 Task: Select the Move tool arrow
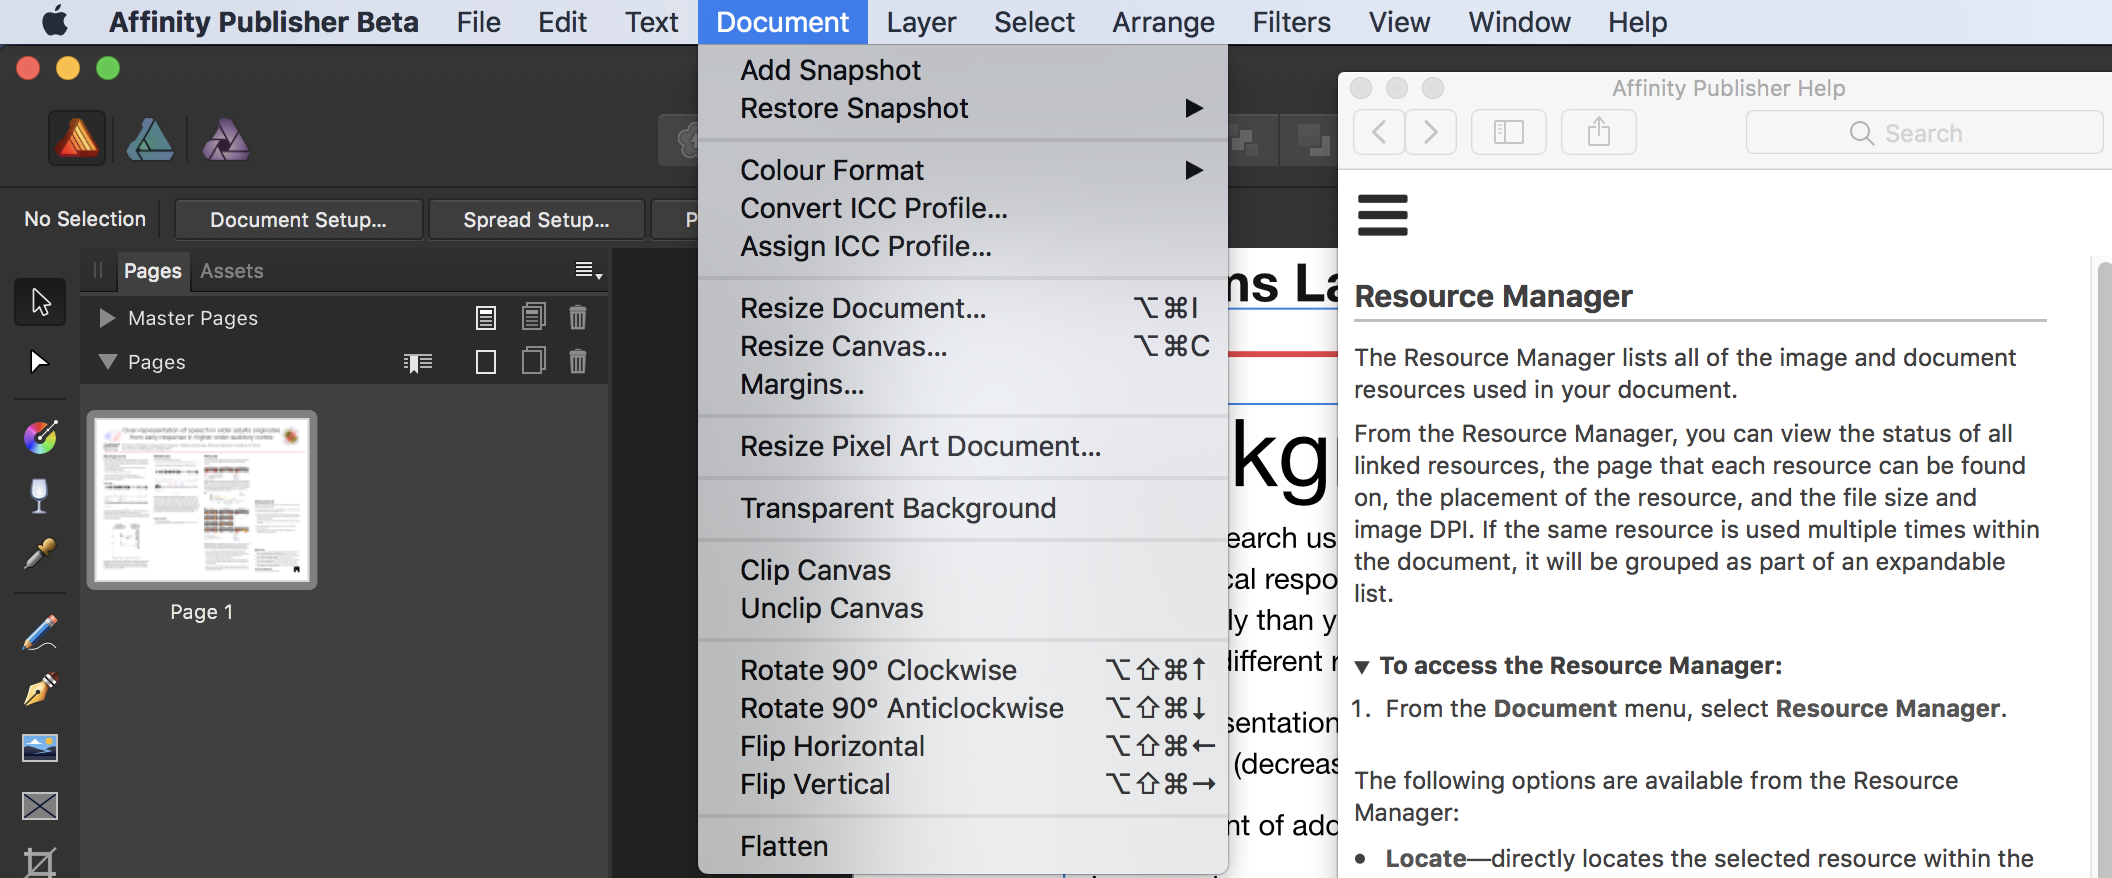pos(40,302)
